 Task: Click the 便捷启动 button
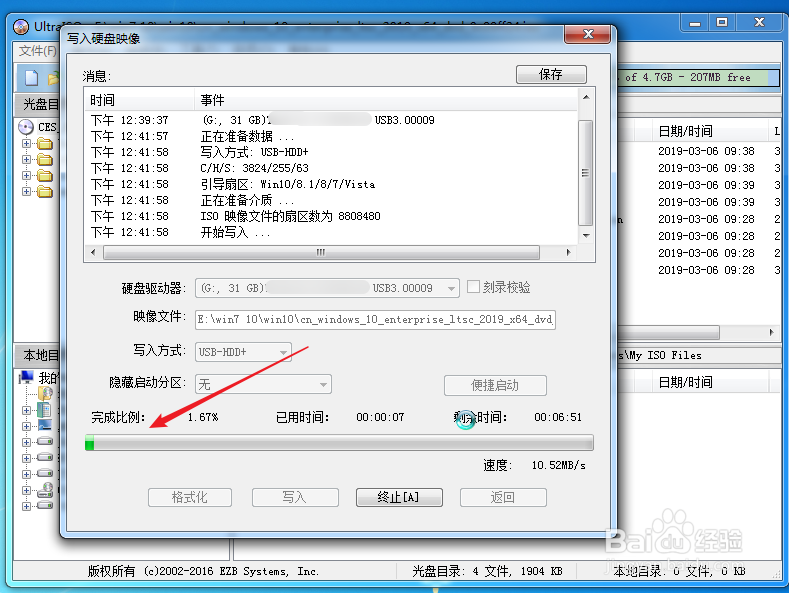(495, 386)
